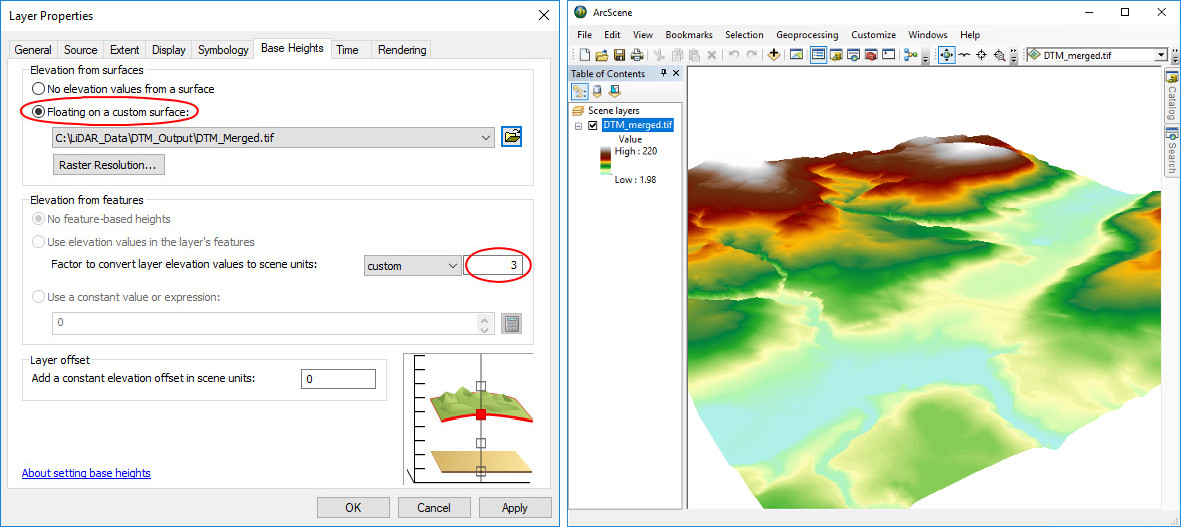Switch to the Extent tab
The width and height of the screenshot is (1181, 527).
[124, 50]
